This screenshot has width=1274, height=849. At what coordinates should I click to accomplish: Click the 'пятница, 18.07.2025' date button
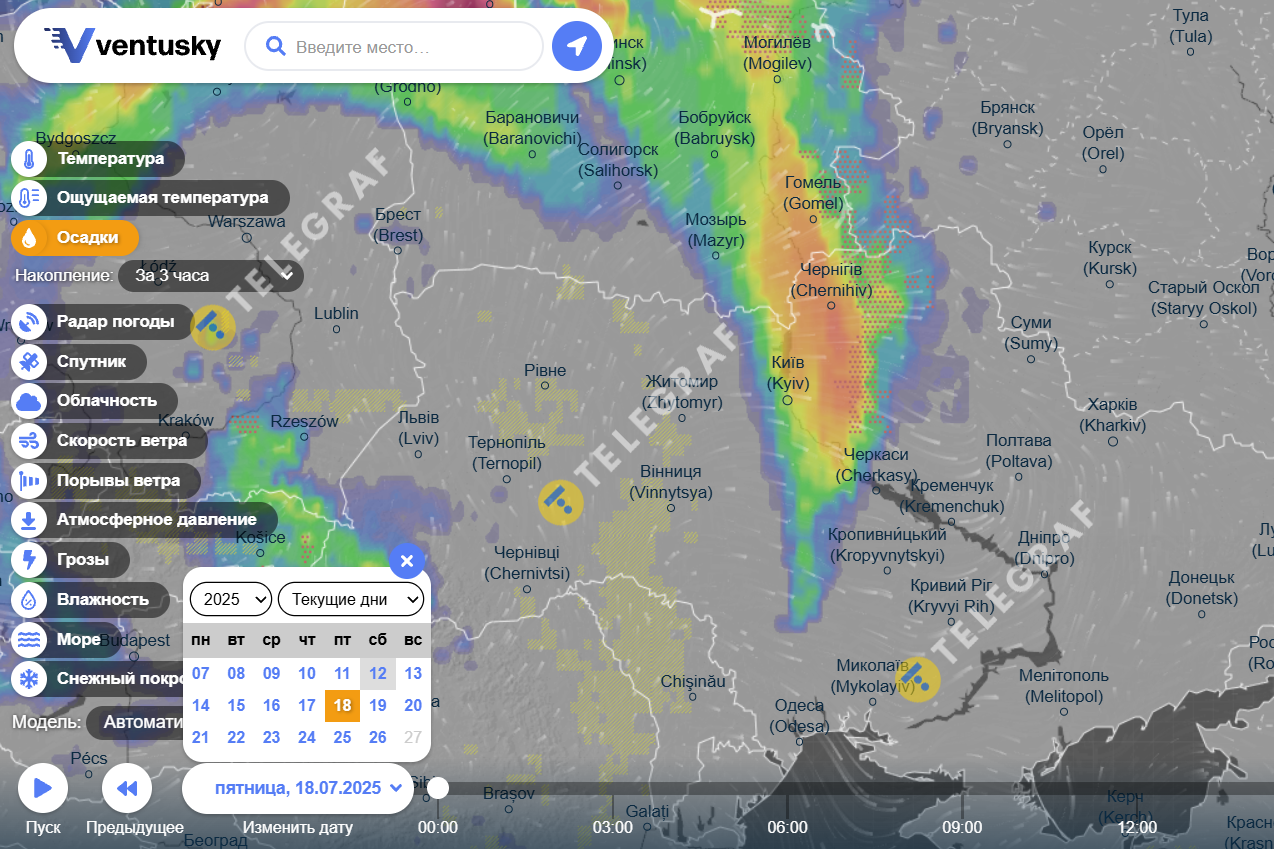point(298,788)
